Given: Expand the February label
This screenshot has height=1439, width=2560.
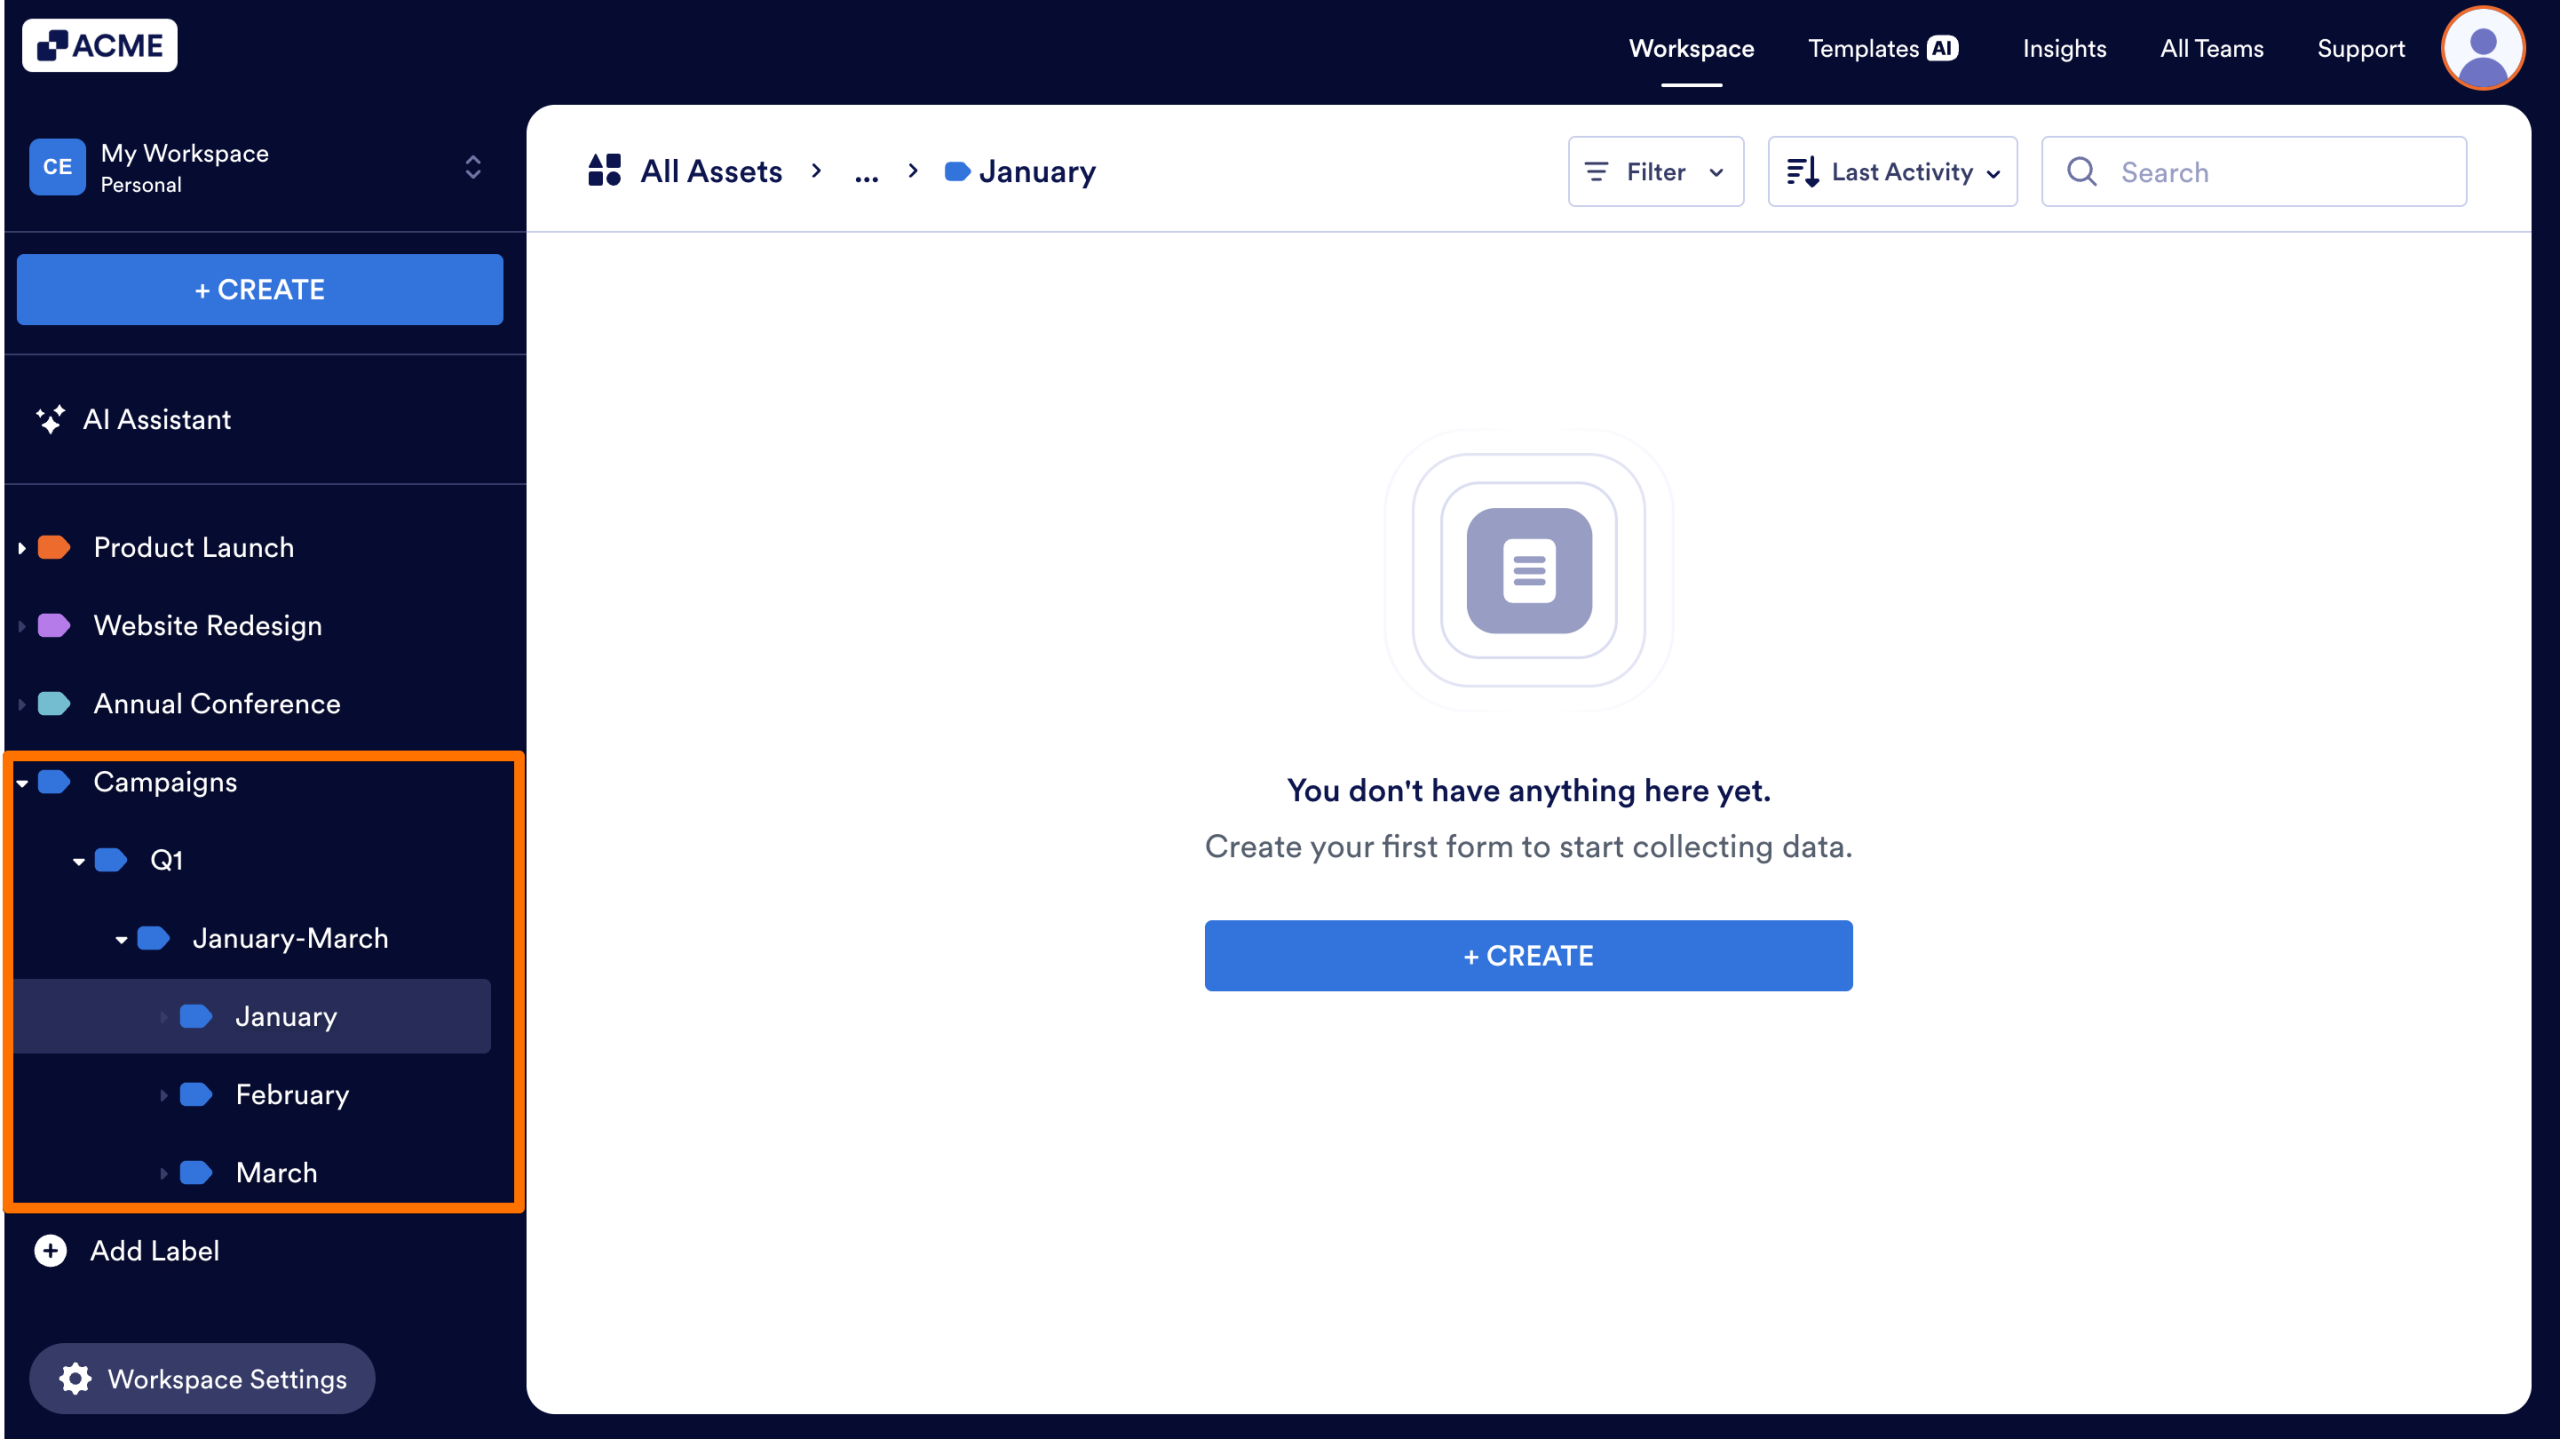Looking at the screenshot, I should click(x=165, y=1095).
